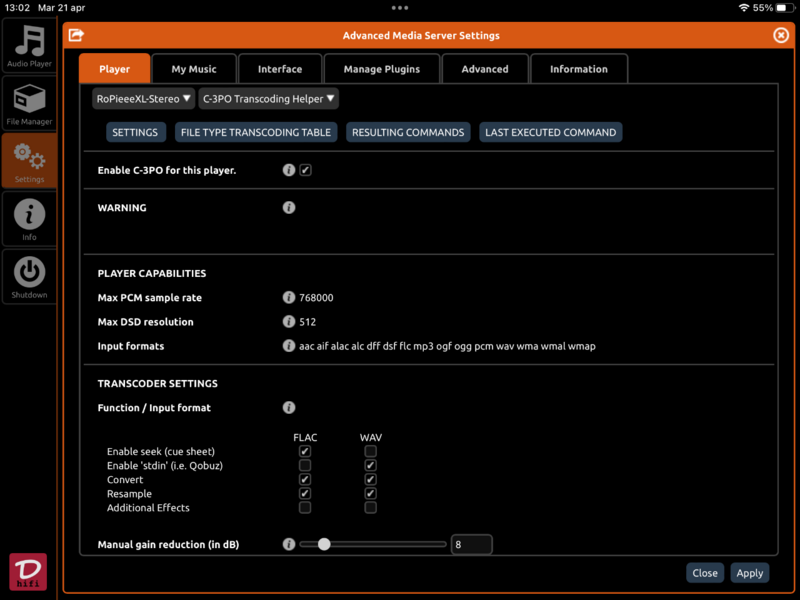Toggle Enable seek (cue sheet) for FLAC
This screenshot has height=600, width=800.
pos(305,451)
